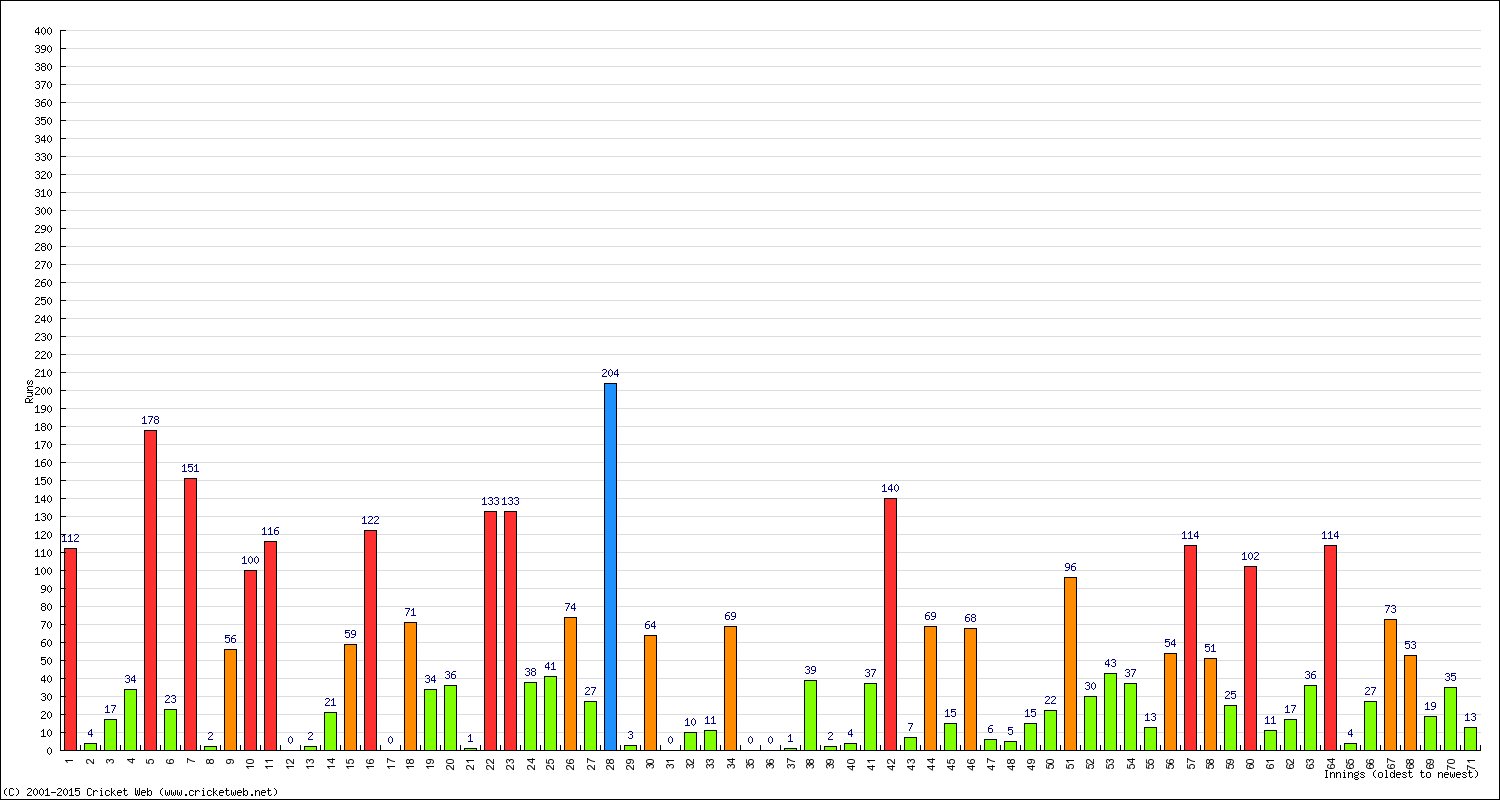The image size is (1500, 800).
Task: Click the orange bar for innings 26
Action: 570,683
